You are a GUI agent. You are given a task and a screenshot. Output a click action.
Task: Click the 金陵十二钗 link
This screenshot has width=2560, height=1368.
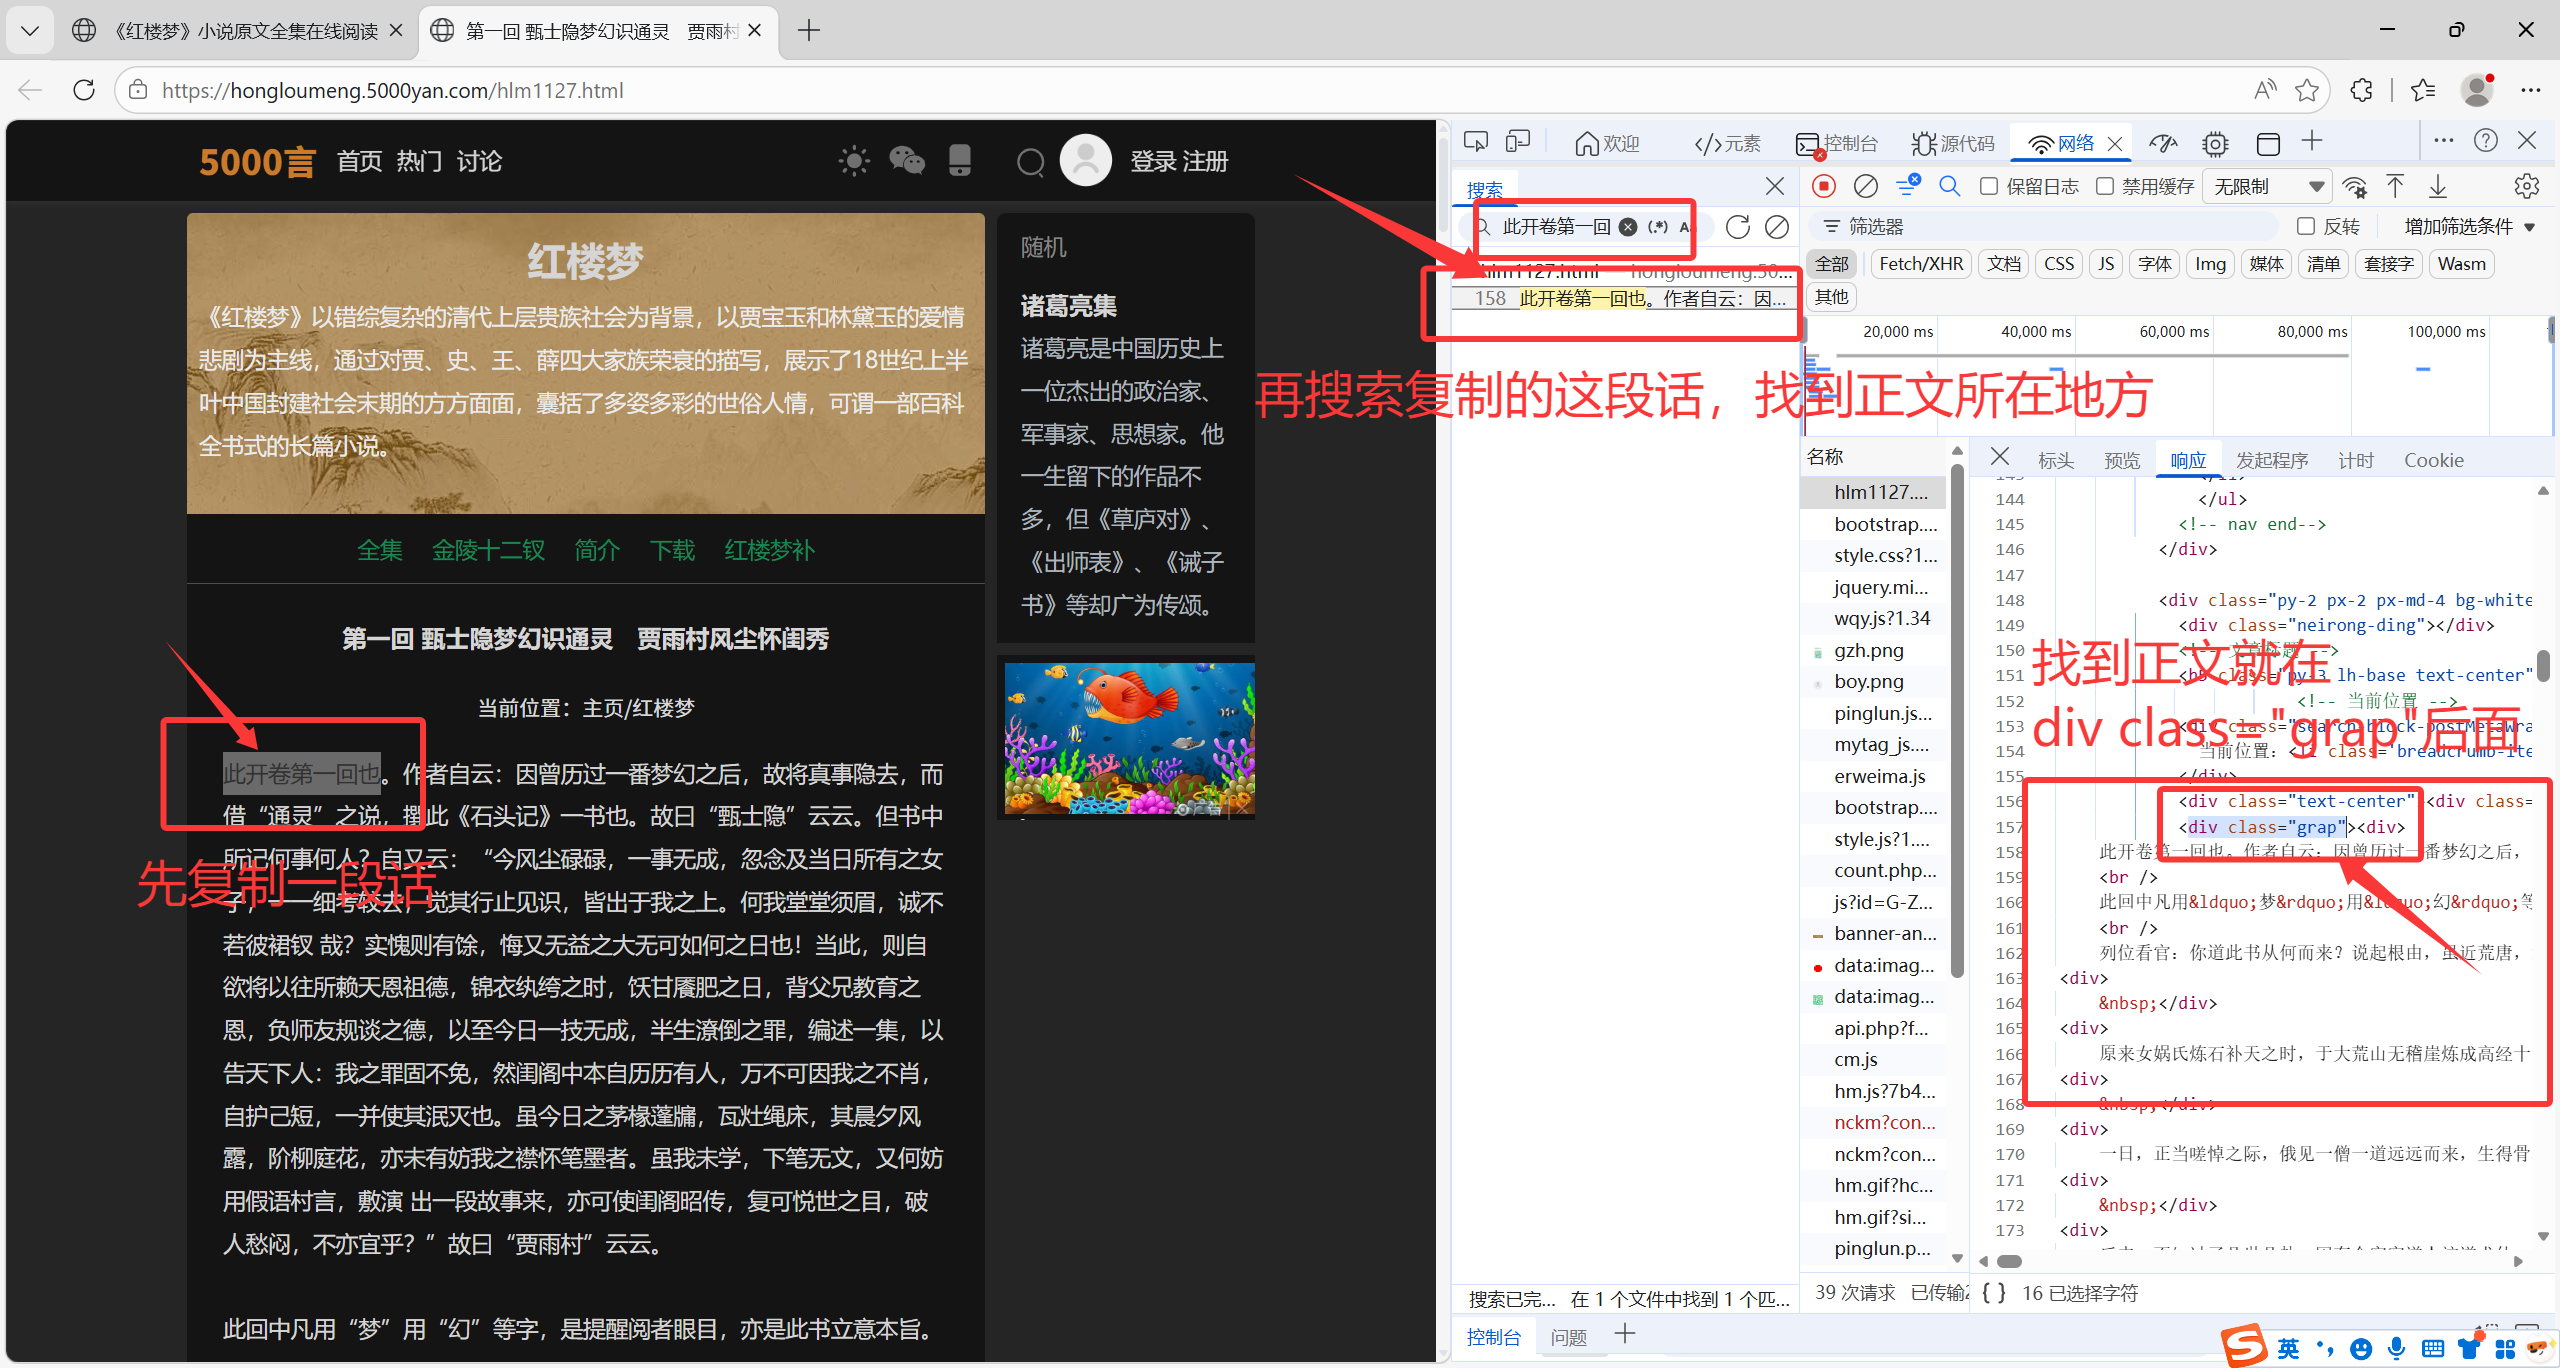tap(488, 550)
